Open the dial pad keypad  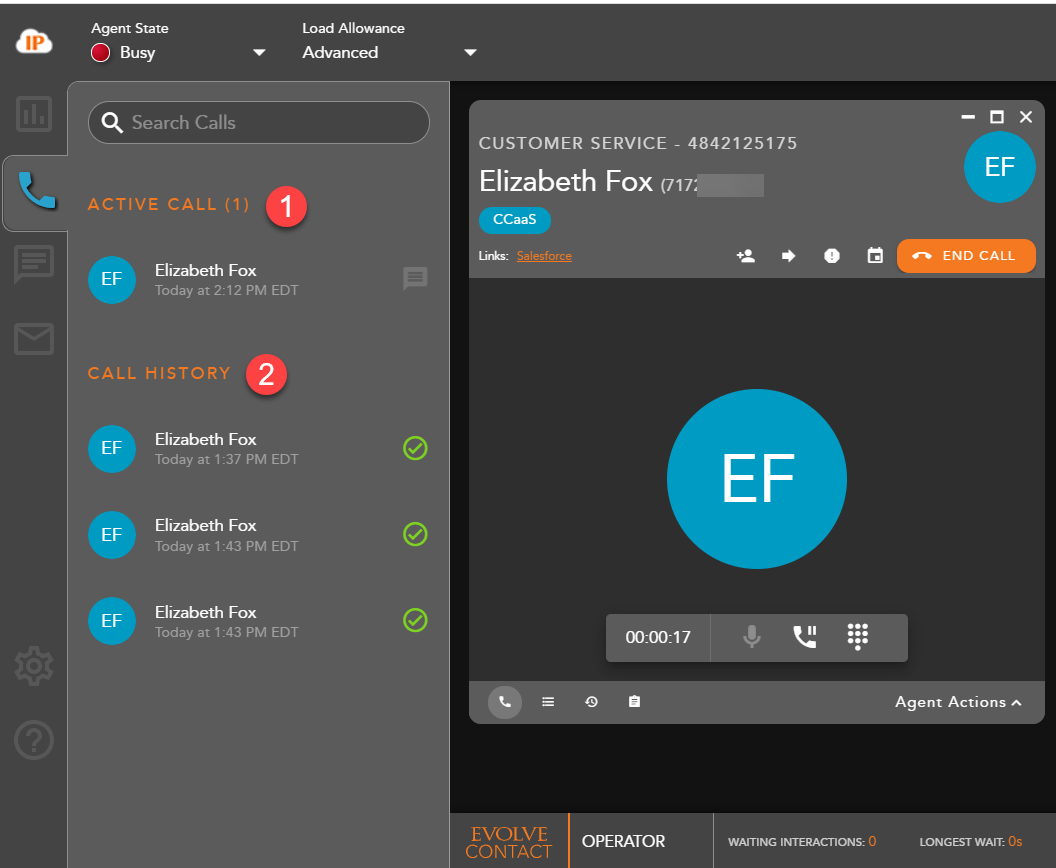pos(857,637)
